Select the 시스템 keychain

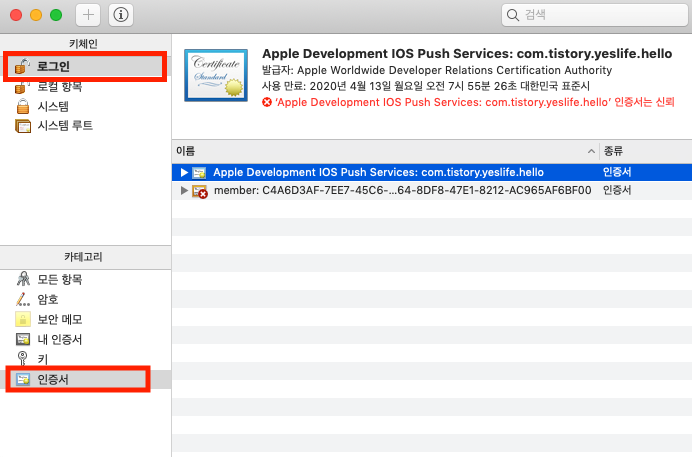85,106
